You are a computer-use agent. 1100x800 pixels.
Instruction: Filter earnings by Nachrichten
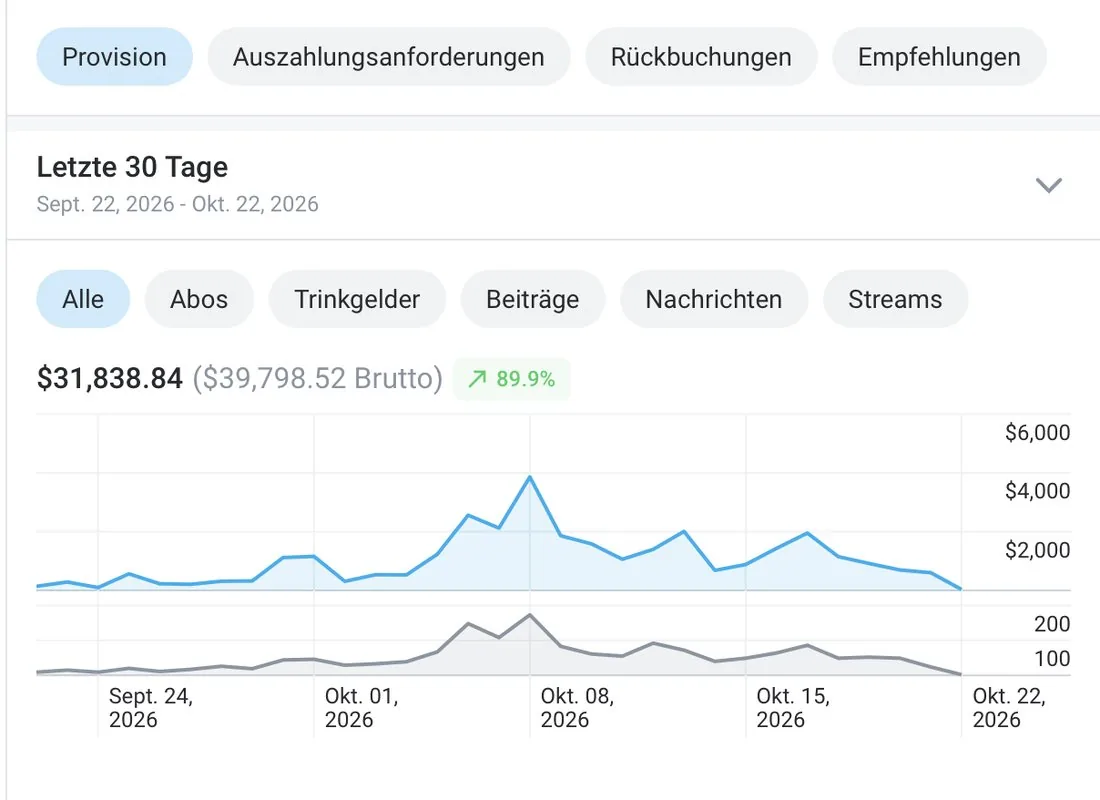coord(713,299)
